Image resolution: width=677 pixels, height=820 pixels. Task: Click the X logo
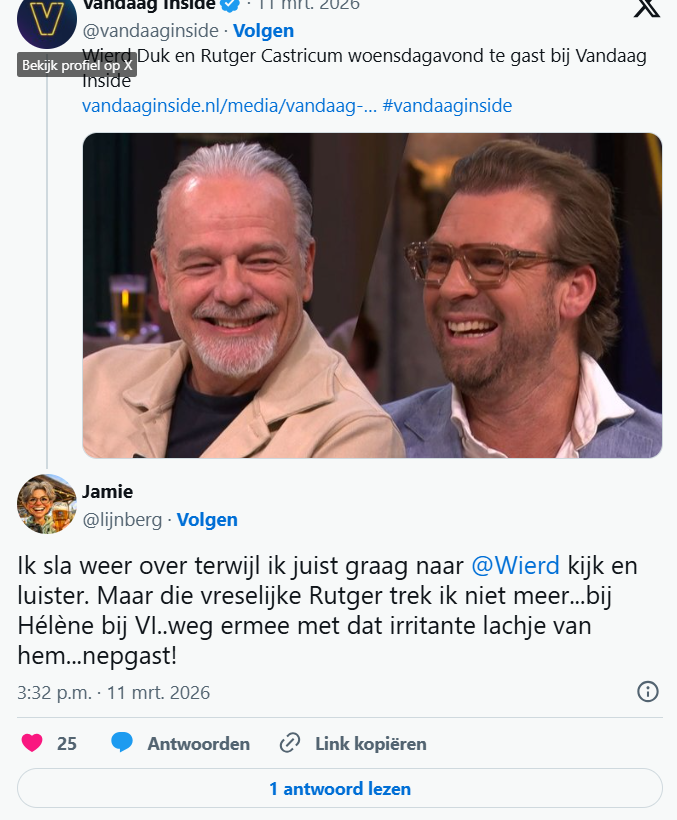(x=647, y=8)
